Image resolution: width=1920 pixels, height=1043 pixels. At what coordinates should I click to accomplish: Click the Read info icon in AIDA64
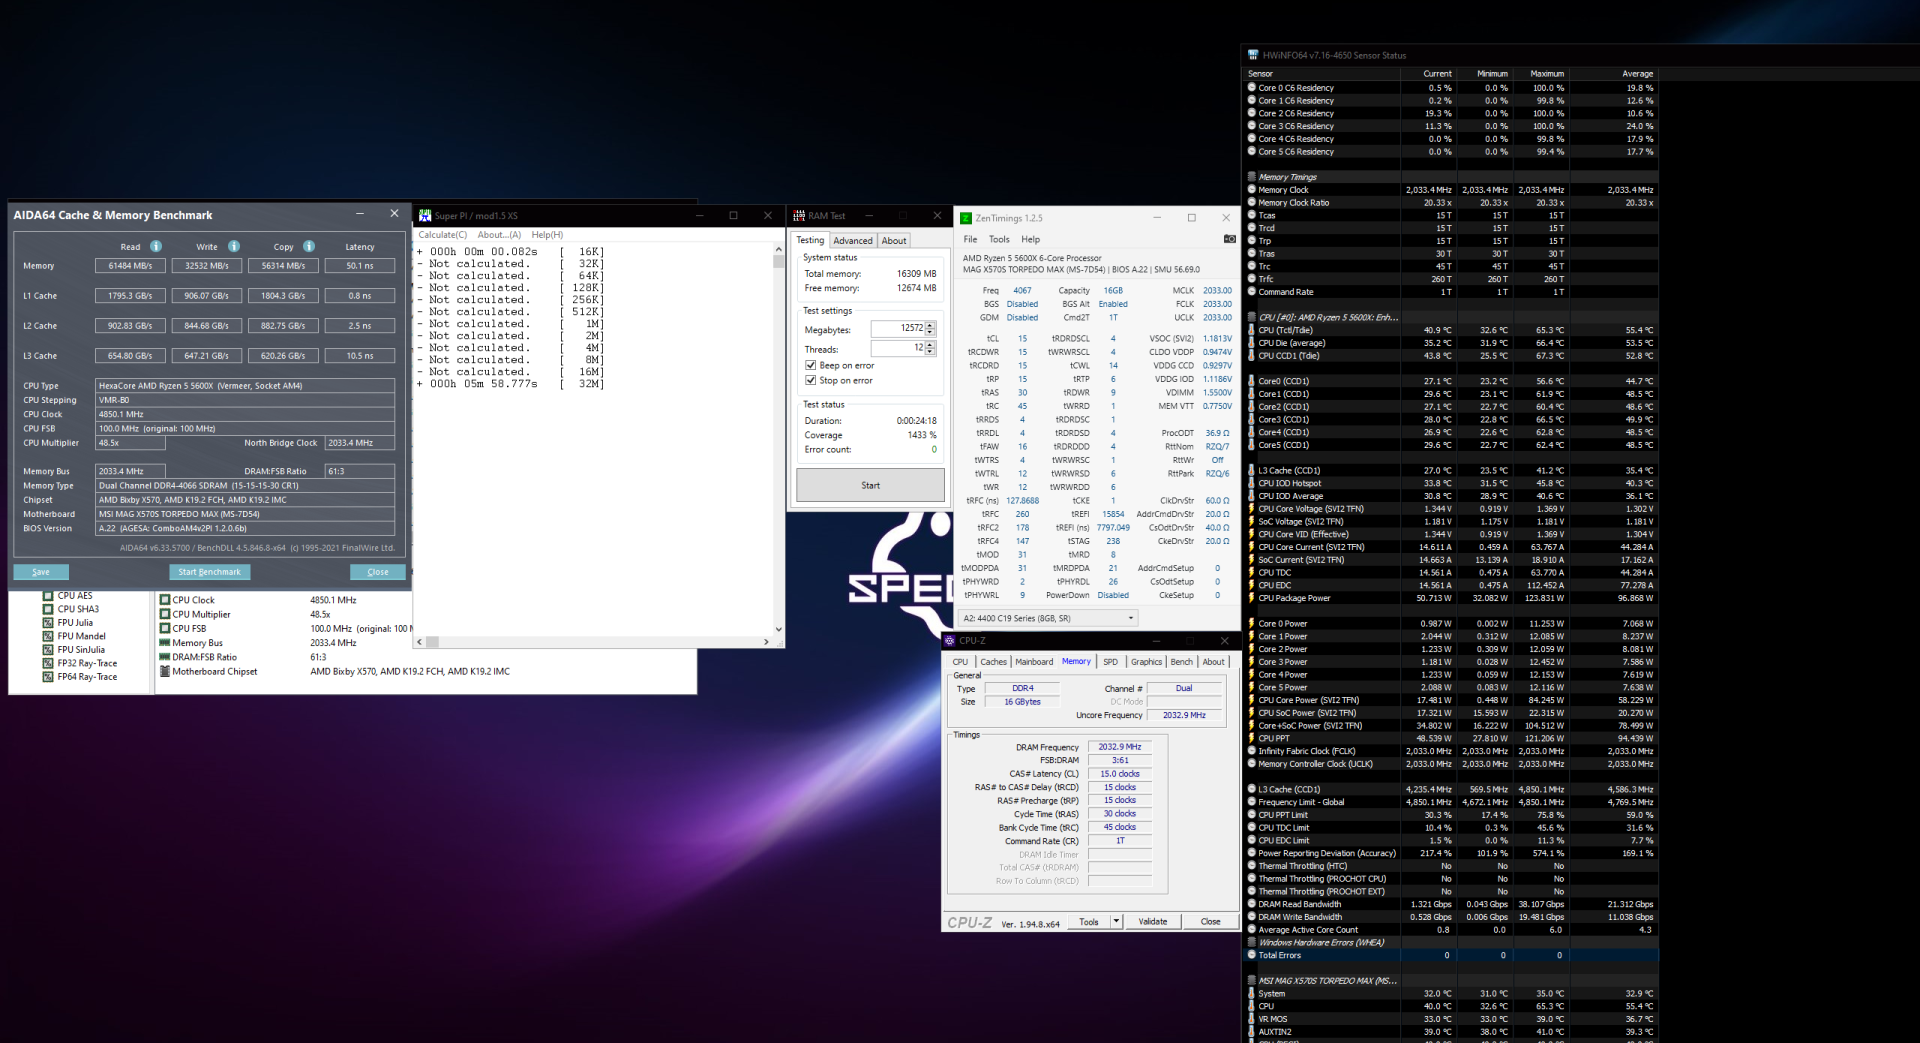pos(156,246)
